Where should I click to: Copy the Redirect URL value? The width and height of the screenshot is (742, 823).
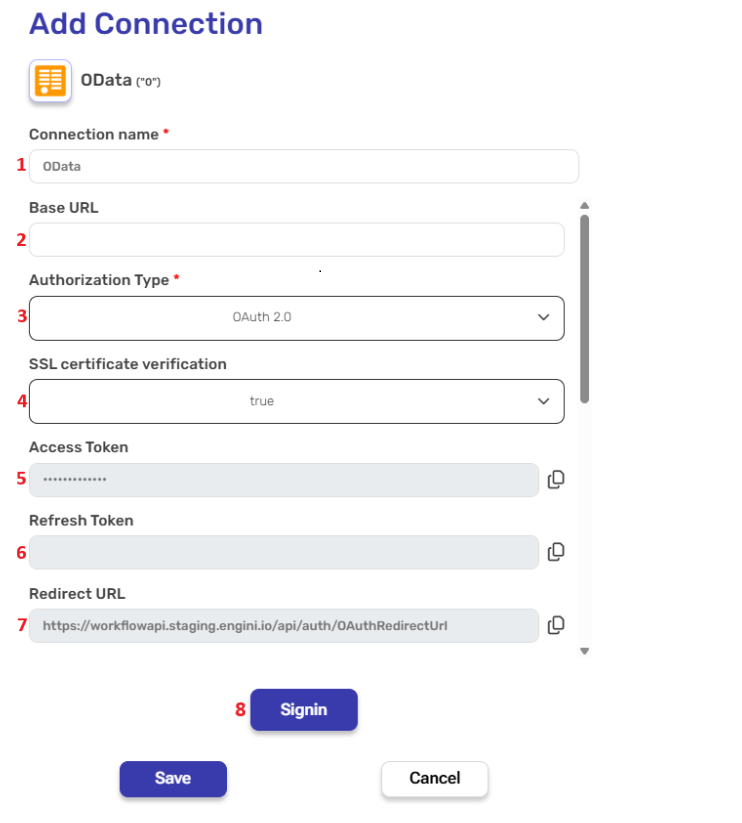coord(556,625)
